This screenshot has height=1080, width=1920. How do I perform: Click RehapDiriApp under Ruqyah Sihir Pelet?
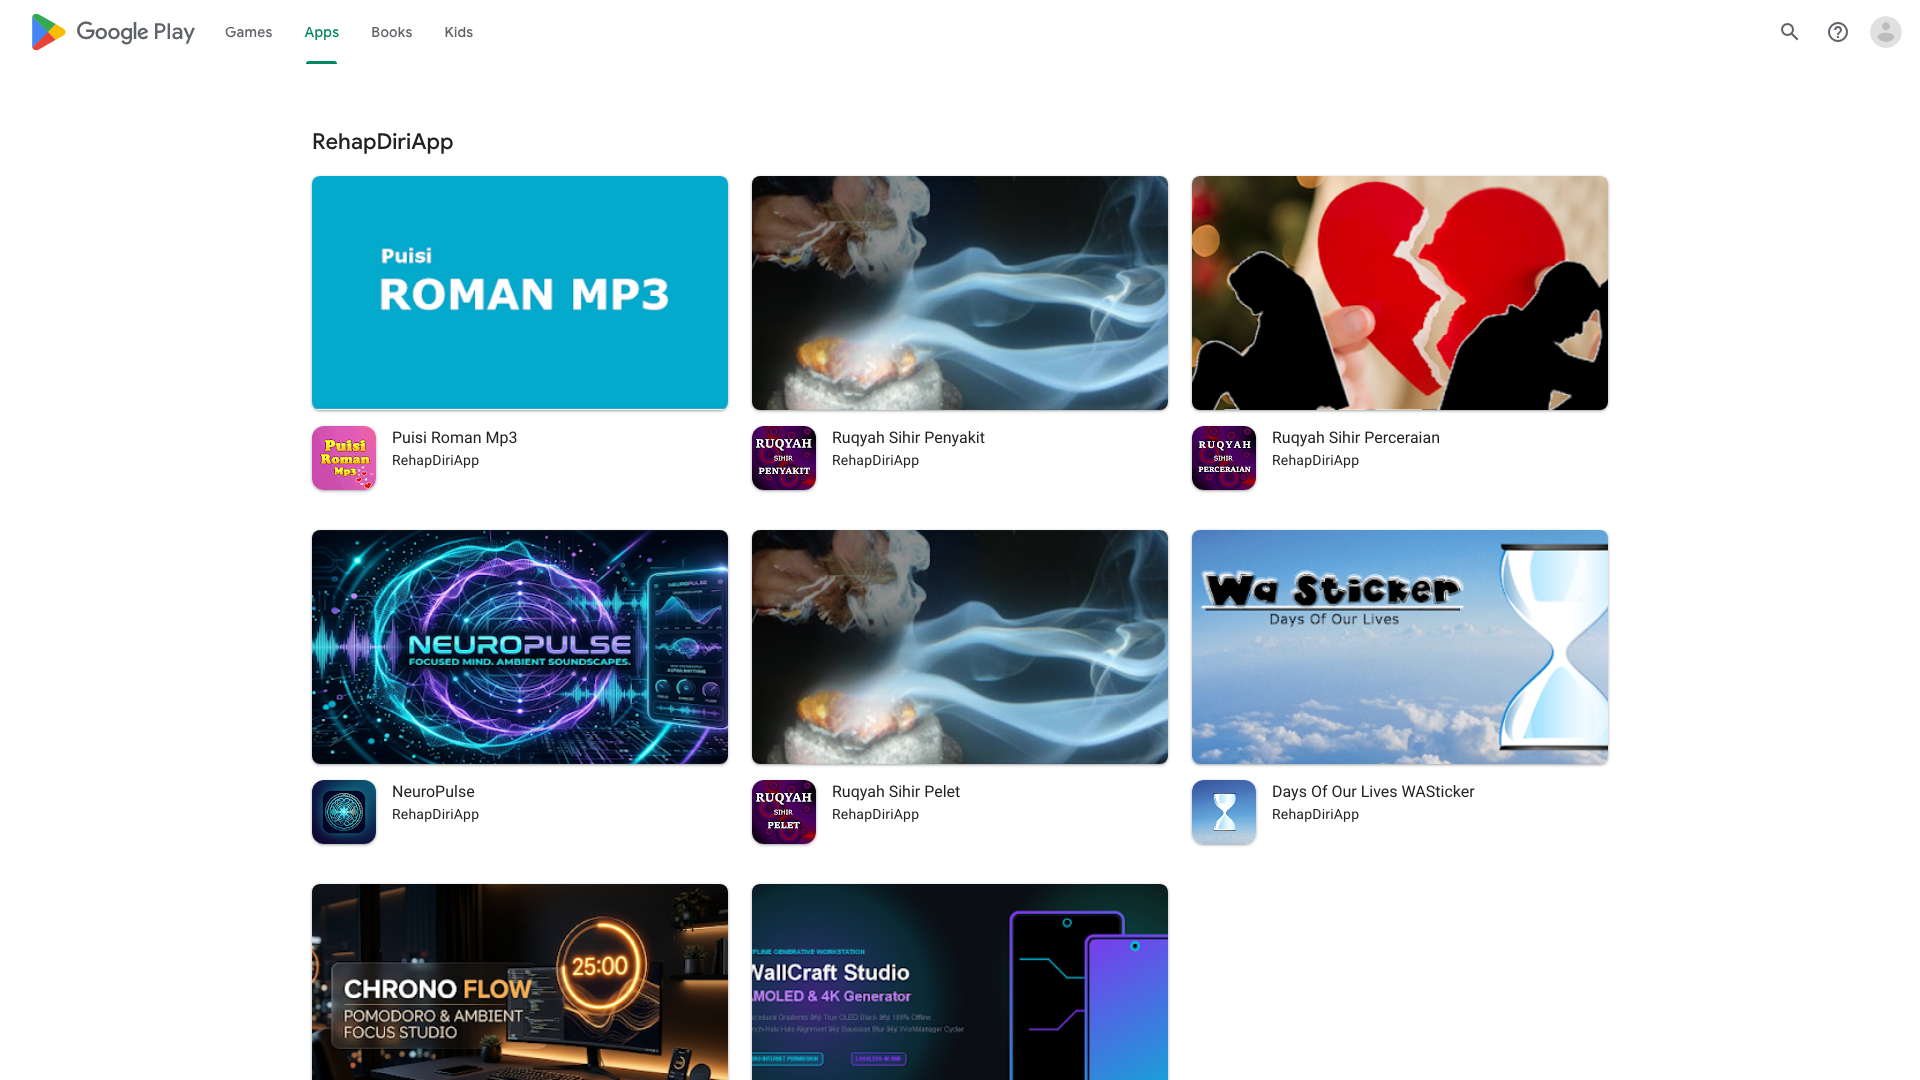876,815
